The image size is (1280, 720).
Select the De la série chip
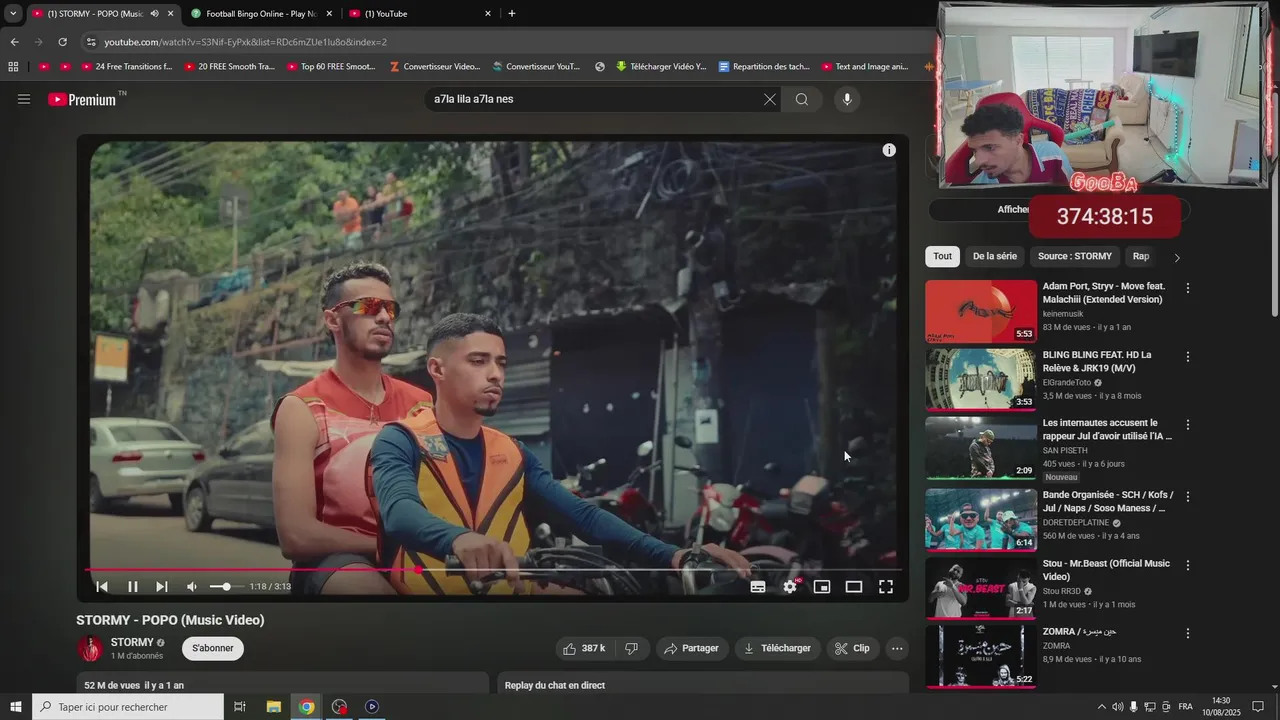pos(995,256)
